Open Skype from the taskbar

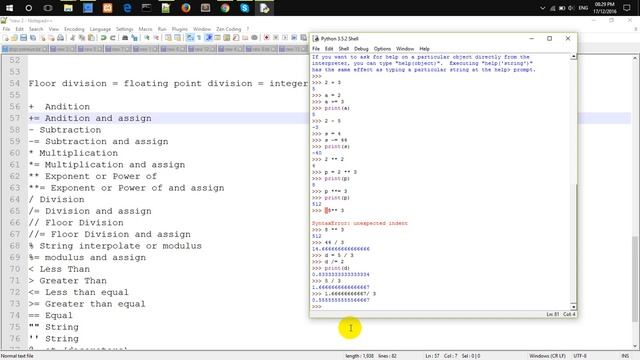point(244,8)
